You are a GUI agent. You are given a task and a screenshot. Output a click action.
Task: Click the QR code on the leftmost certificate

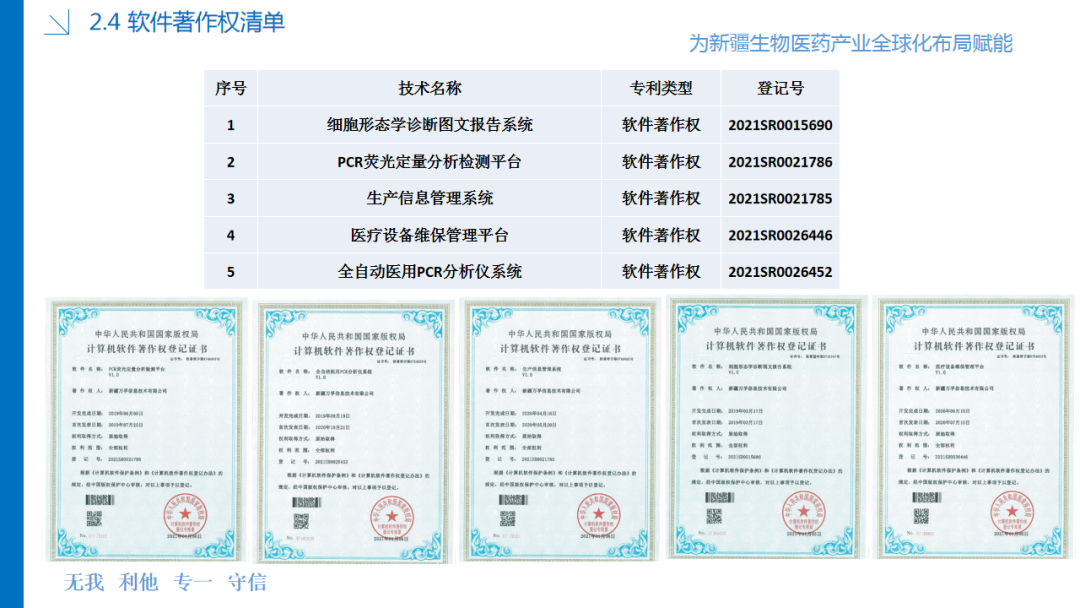[x=94, y=518]
